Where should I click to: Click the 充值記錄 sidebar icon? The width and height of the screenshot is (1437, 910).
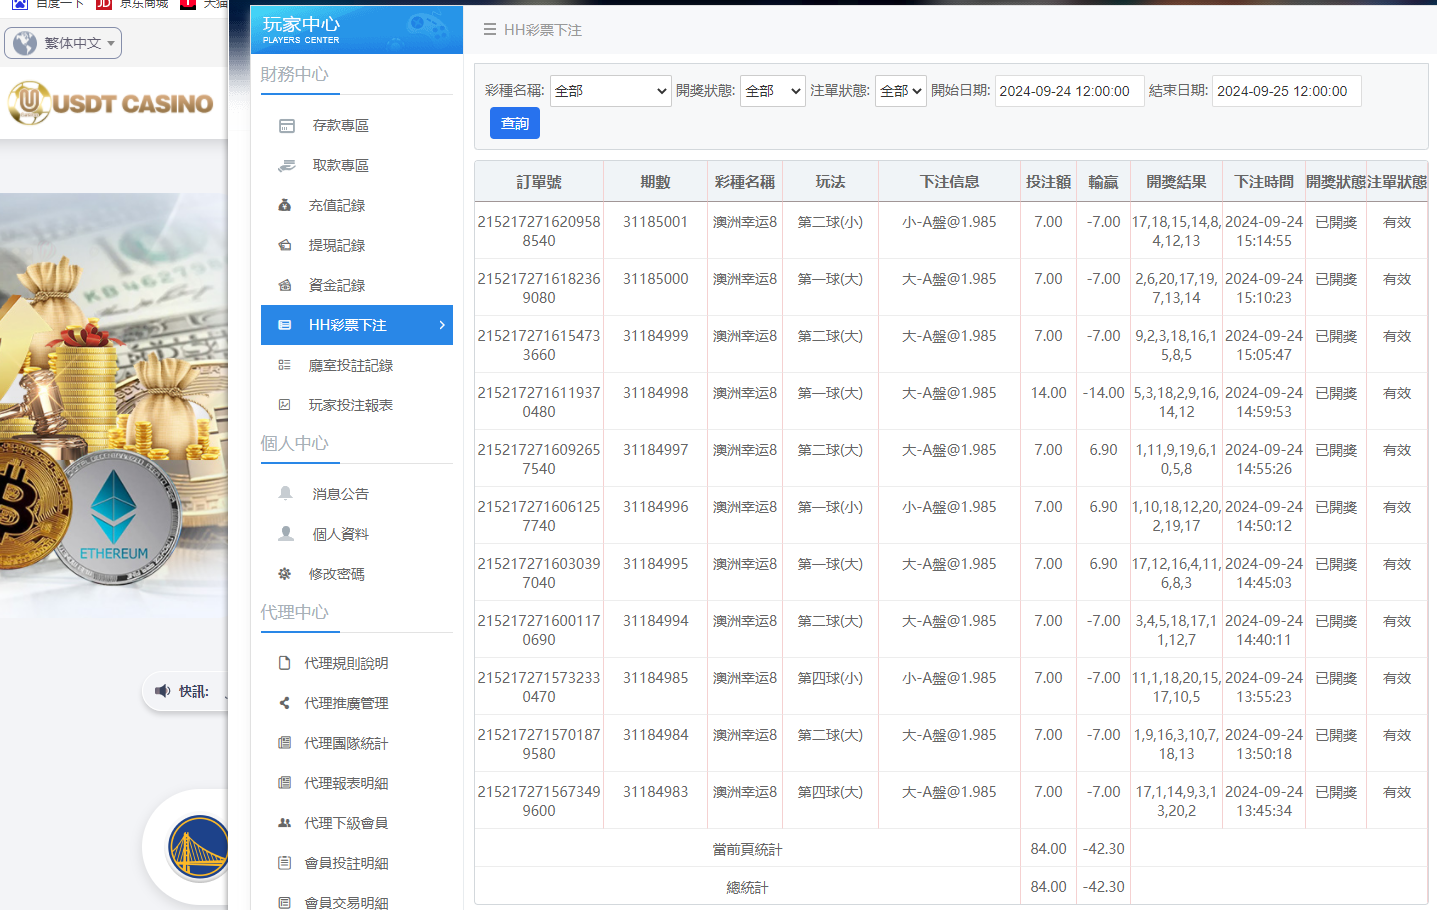tap(285, 205)
